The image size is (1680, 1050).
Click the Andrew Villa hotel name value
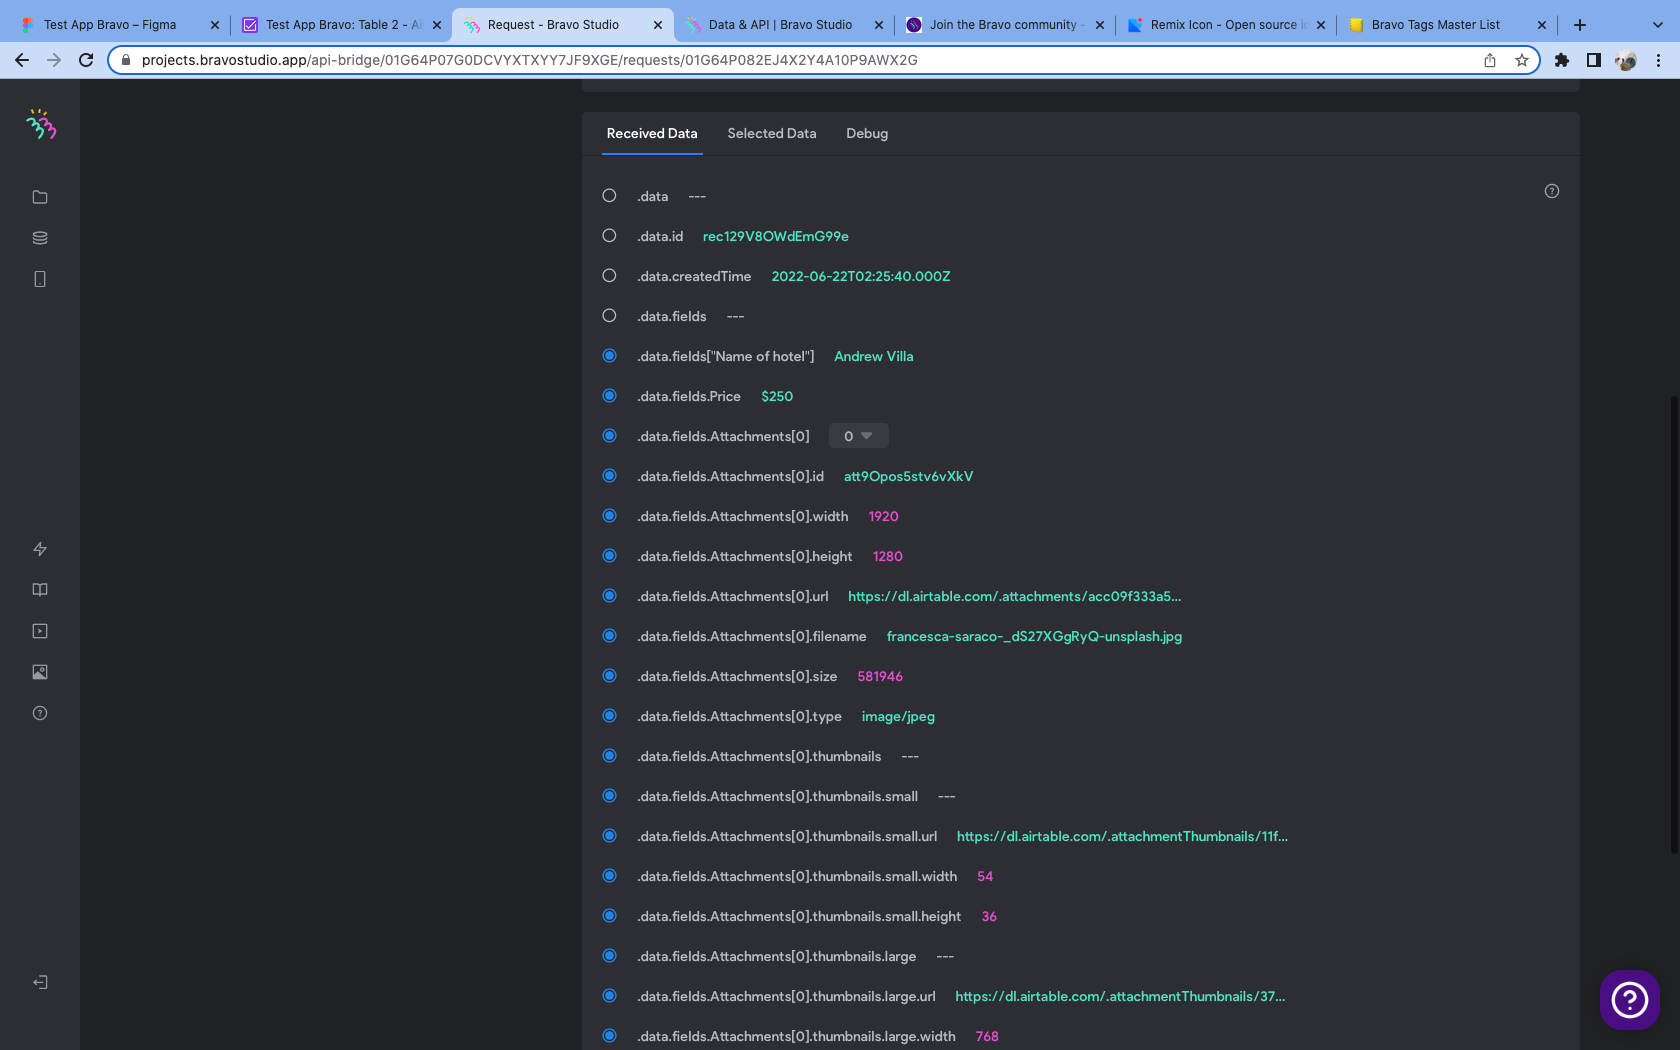874,357
